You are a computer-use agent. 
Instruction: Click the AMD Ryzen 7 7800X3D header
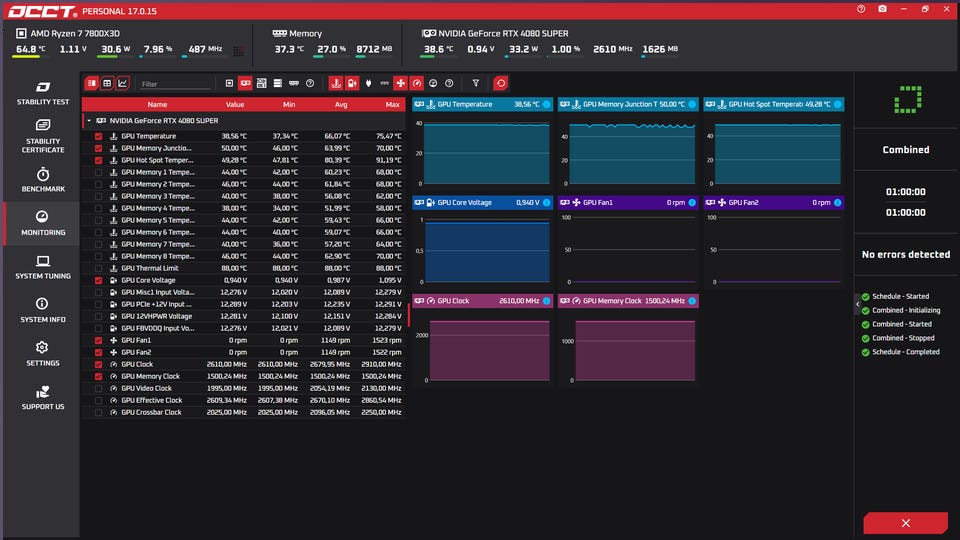(68, 34)
